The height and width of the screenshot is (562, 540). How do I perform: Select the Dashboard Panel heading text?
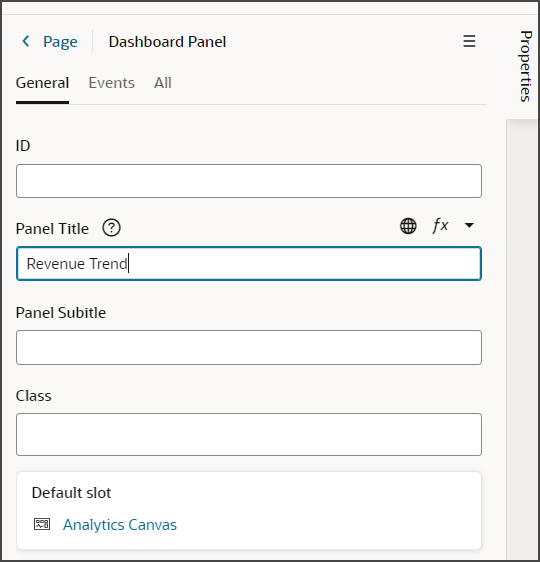[x=167, y=42]
